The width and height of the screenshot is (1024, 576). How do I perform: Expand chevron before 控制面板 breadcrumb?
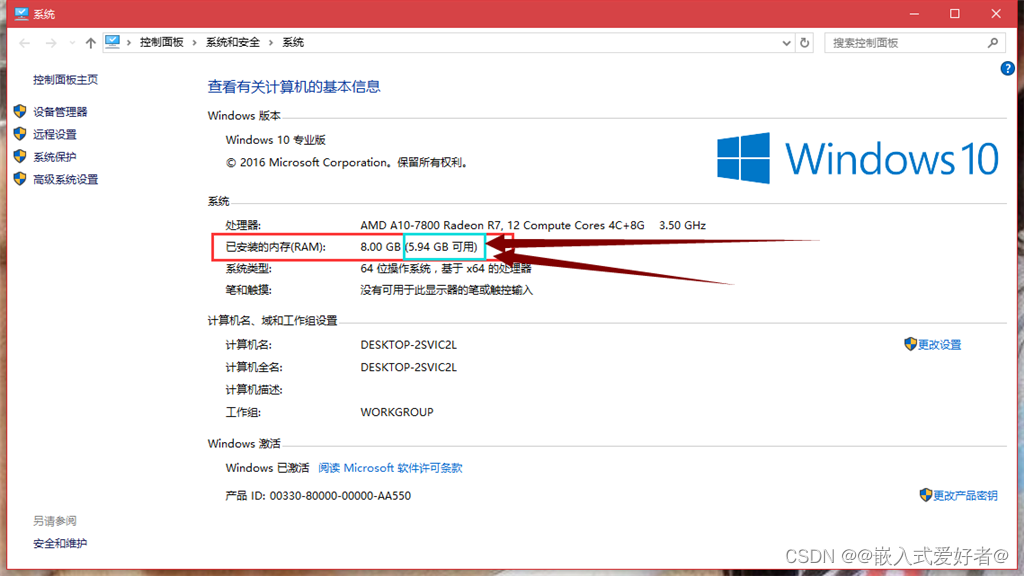[129, 42]
